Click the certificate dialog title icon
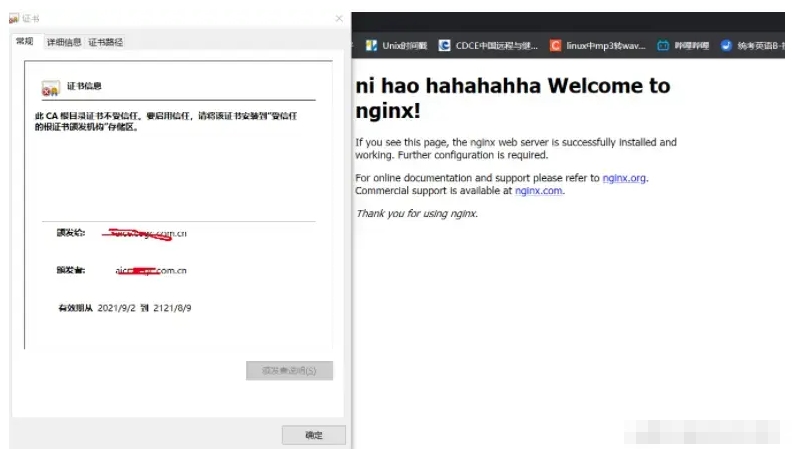The image size is (810, 449). pyautogui.click(x=14, y=19)
